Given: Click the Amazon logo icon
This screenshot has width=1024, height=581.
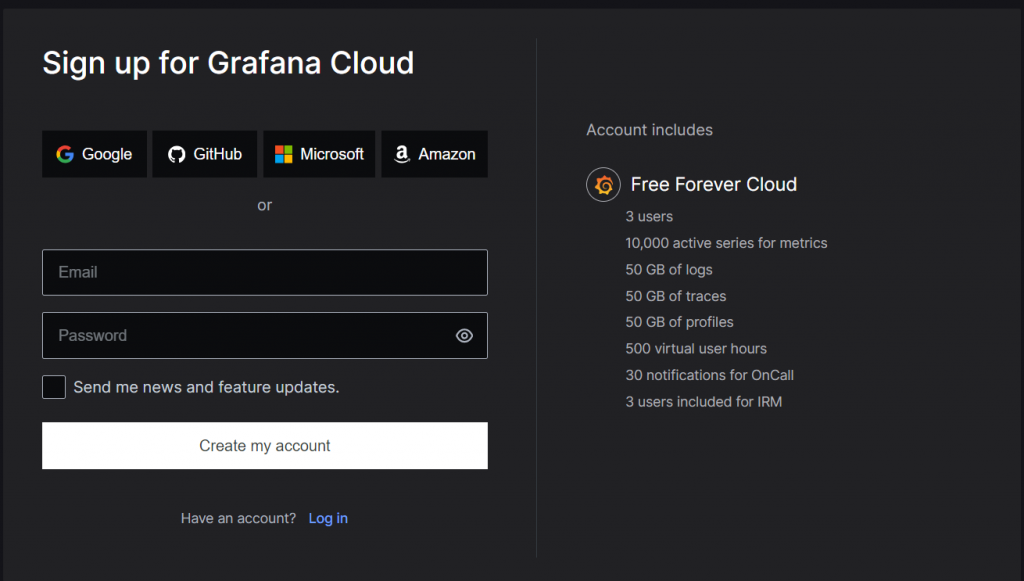Looking at the screenshot, I should point(402,154).
